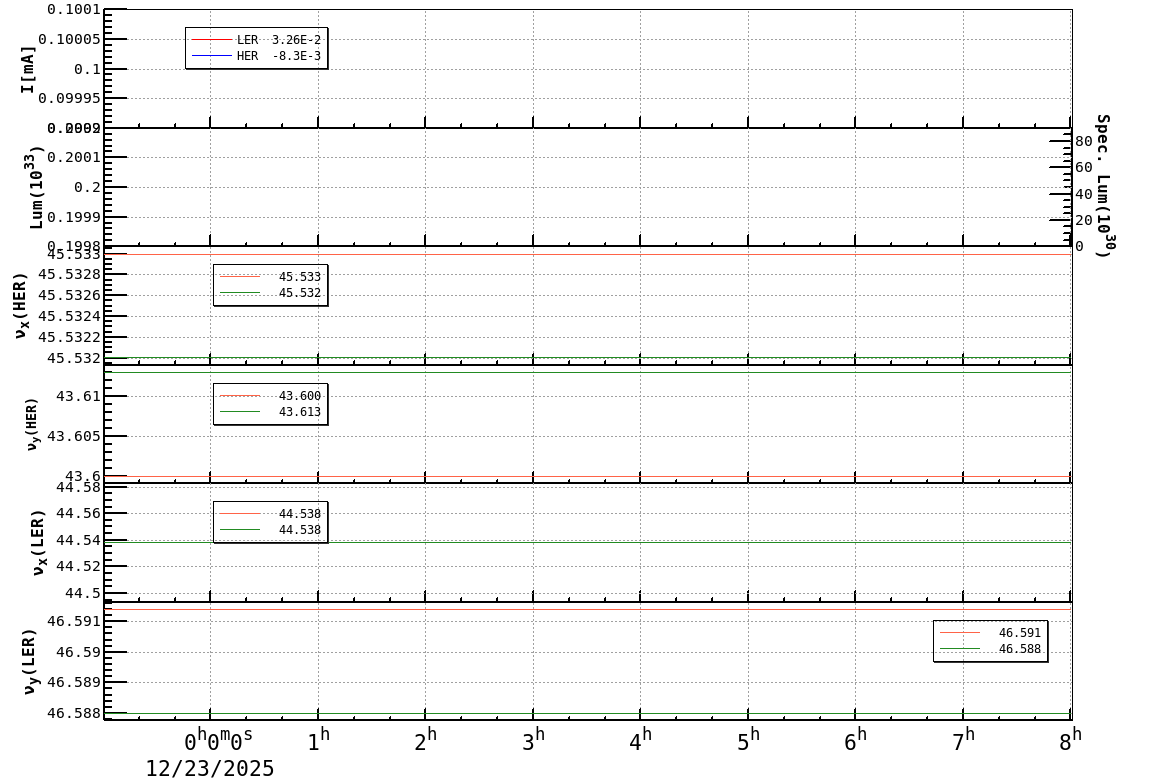The height and width of the screenshot is (782, 1154).
Task: Select the green 45.532 legend line sample
Action: pyautogui.click(x=240, y=292)
